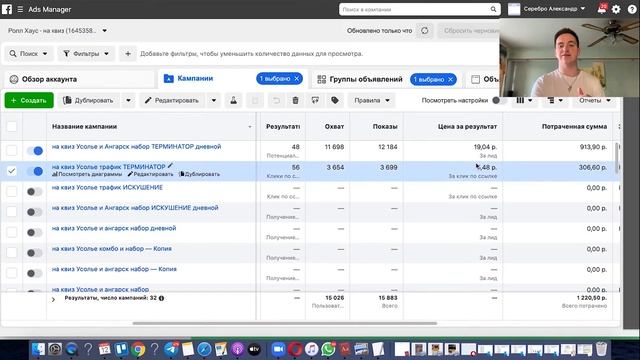The width and height of the screenshot is (640, 360).
Task: Open the tag label icon in the toolbar
Action: [335, 100]
